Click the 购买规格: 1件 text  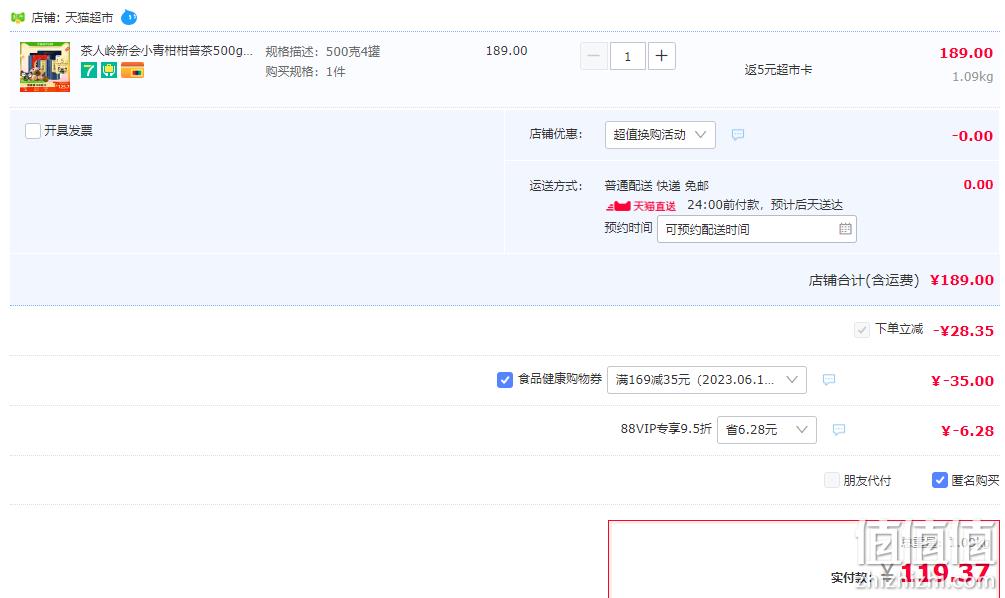(x=305, y=72)
